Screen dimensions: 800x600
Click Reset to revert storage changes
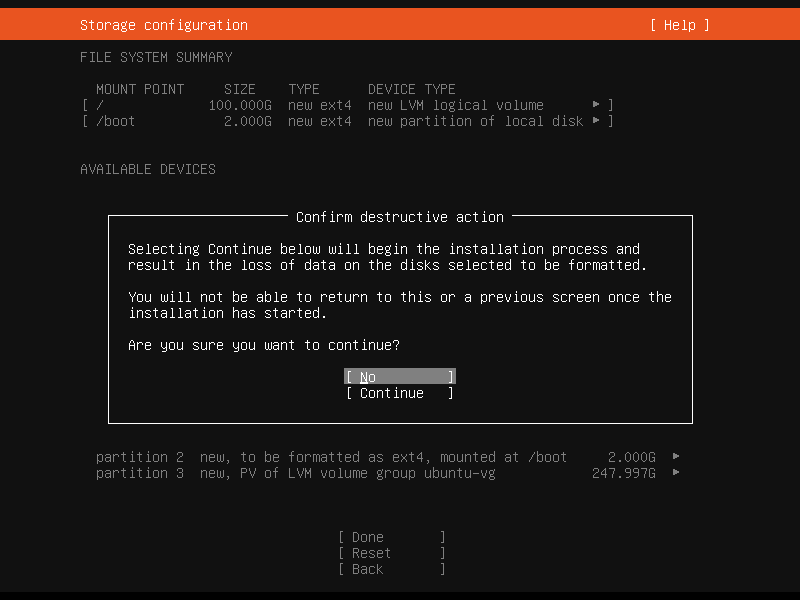tap(391, 553)
